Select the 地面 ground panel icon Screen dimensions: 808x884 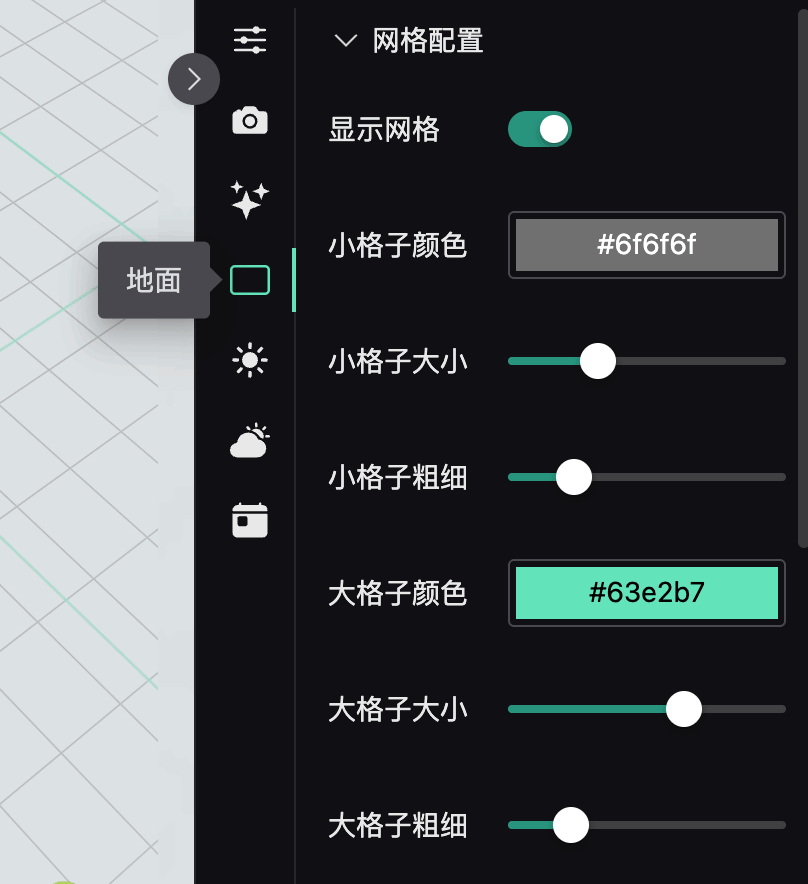(x=248, y=280)
